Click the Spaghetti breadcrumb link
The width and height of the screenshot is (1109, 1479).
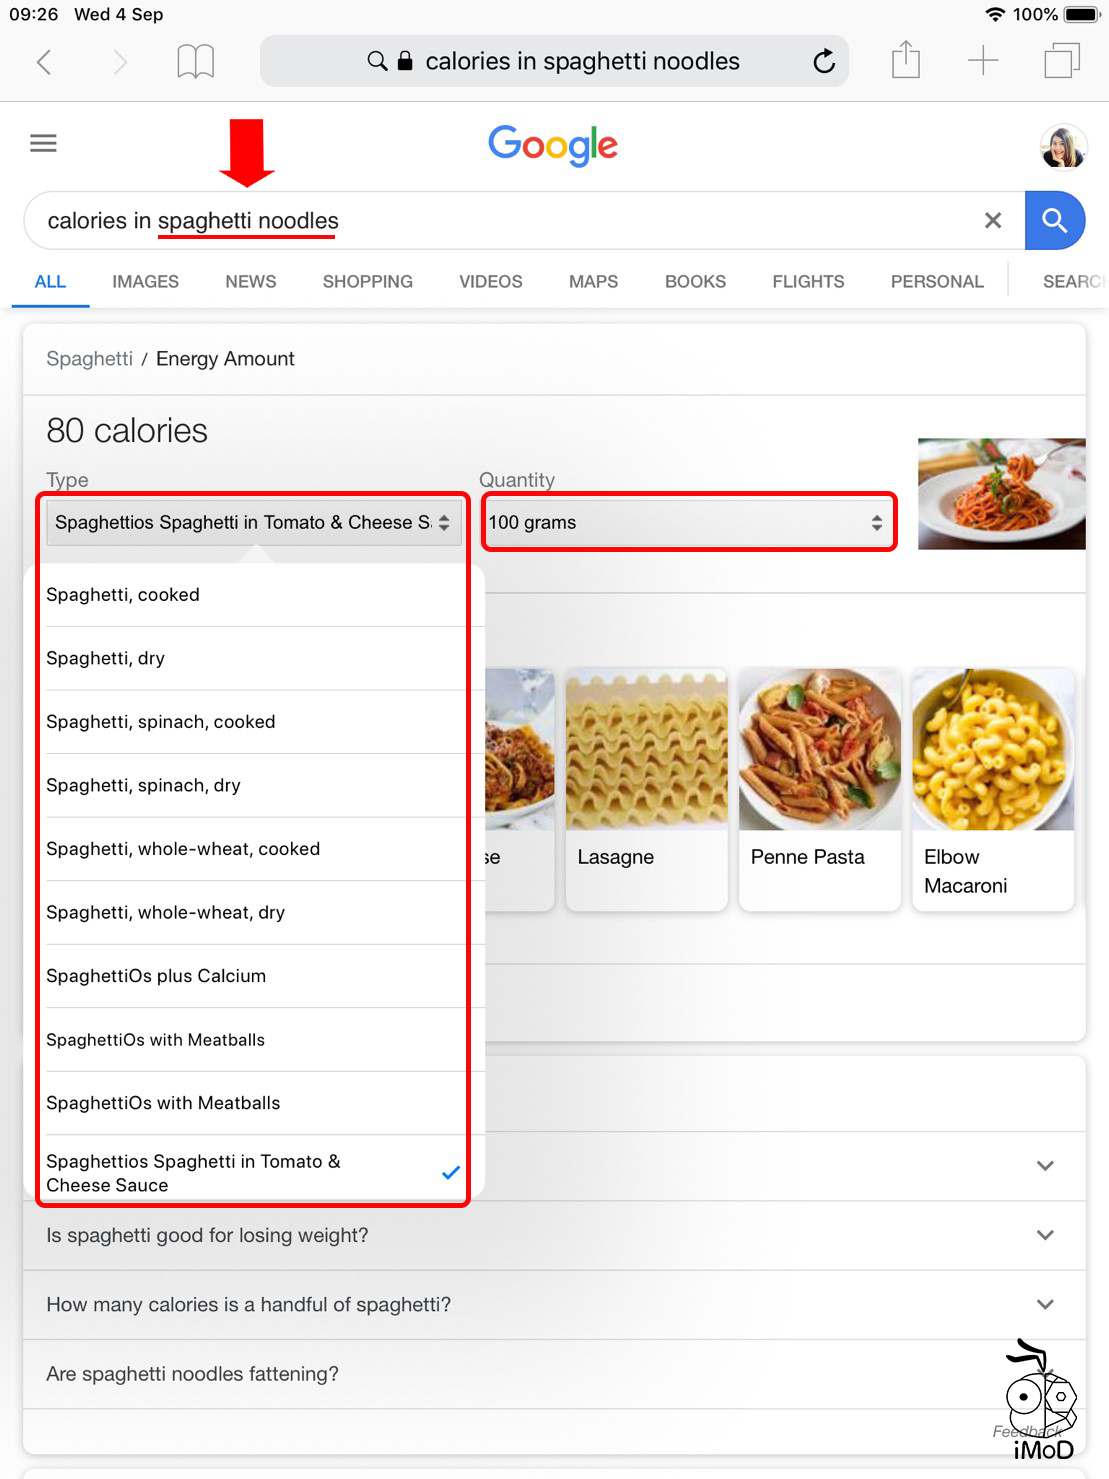click(89, 358)
